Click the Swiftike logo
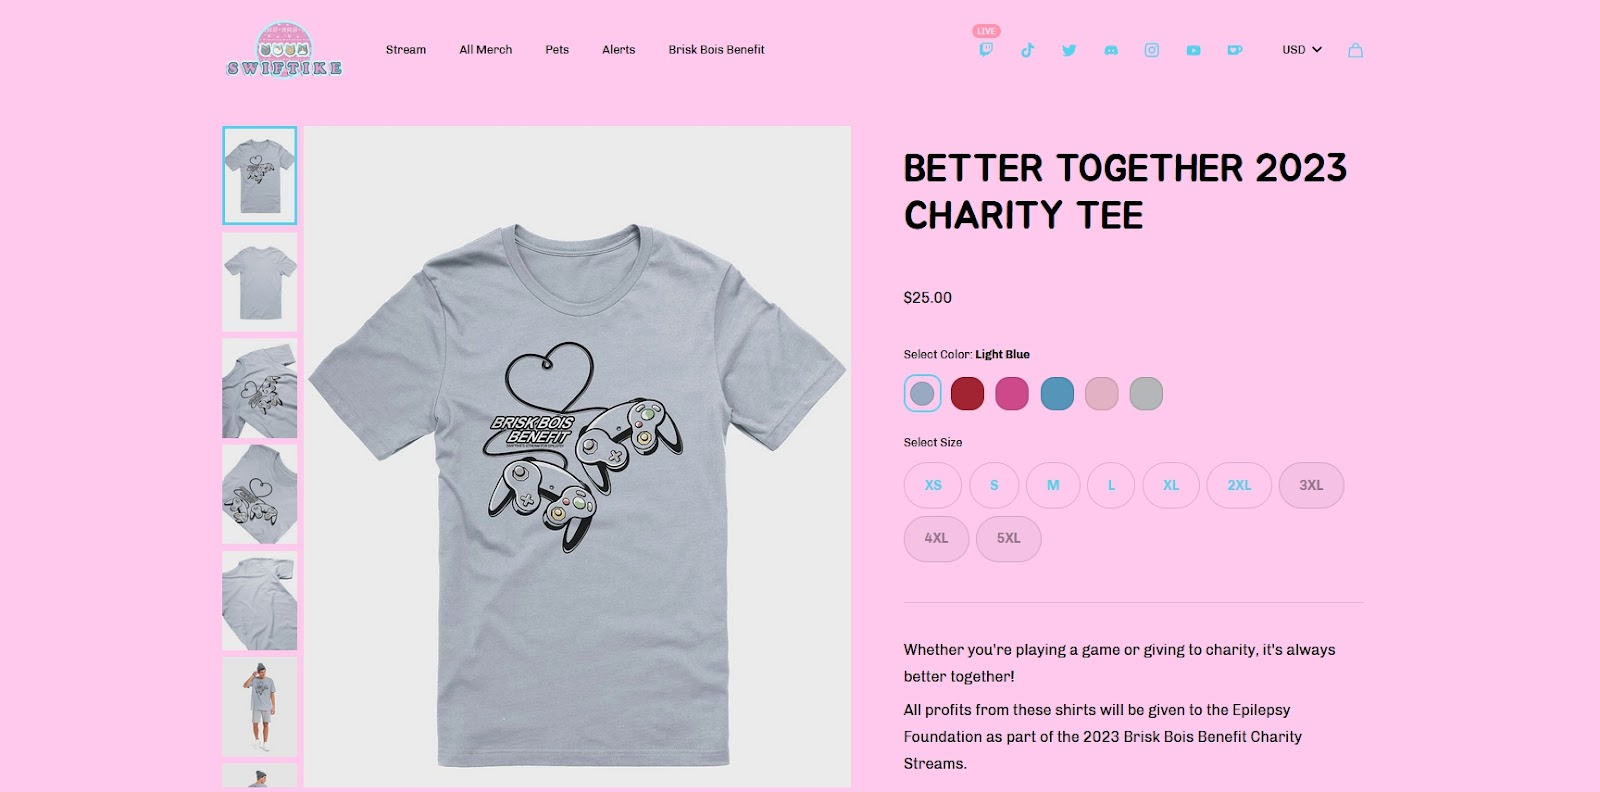1600x792 pixels. 285,50
